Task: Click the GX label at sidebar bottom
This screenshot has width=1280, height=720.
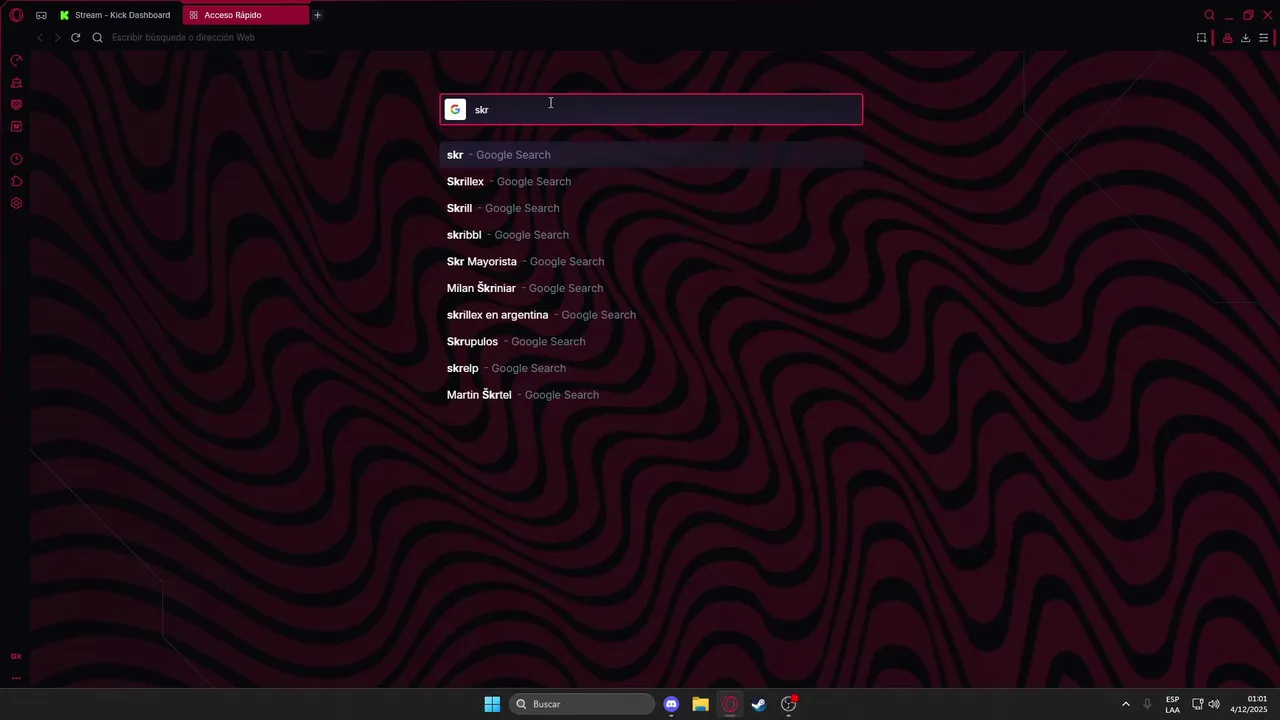Action: [x=16, y=656]
